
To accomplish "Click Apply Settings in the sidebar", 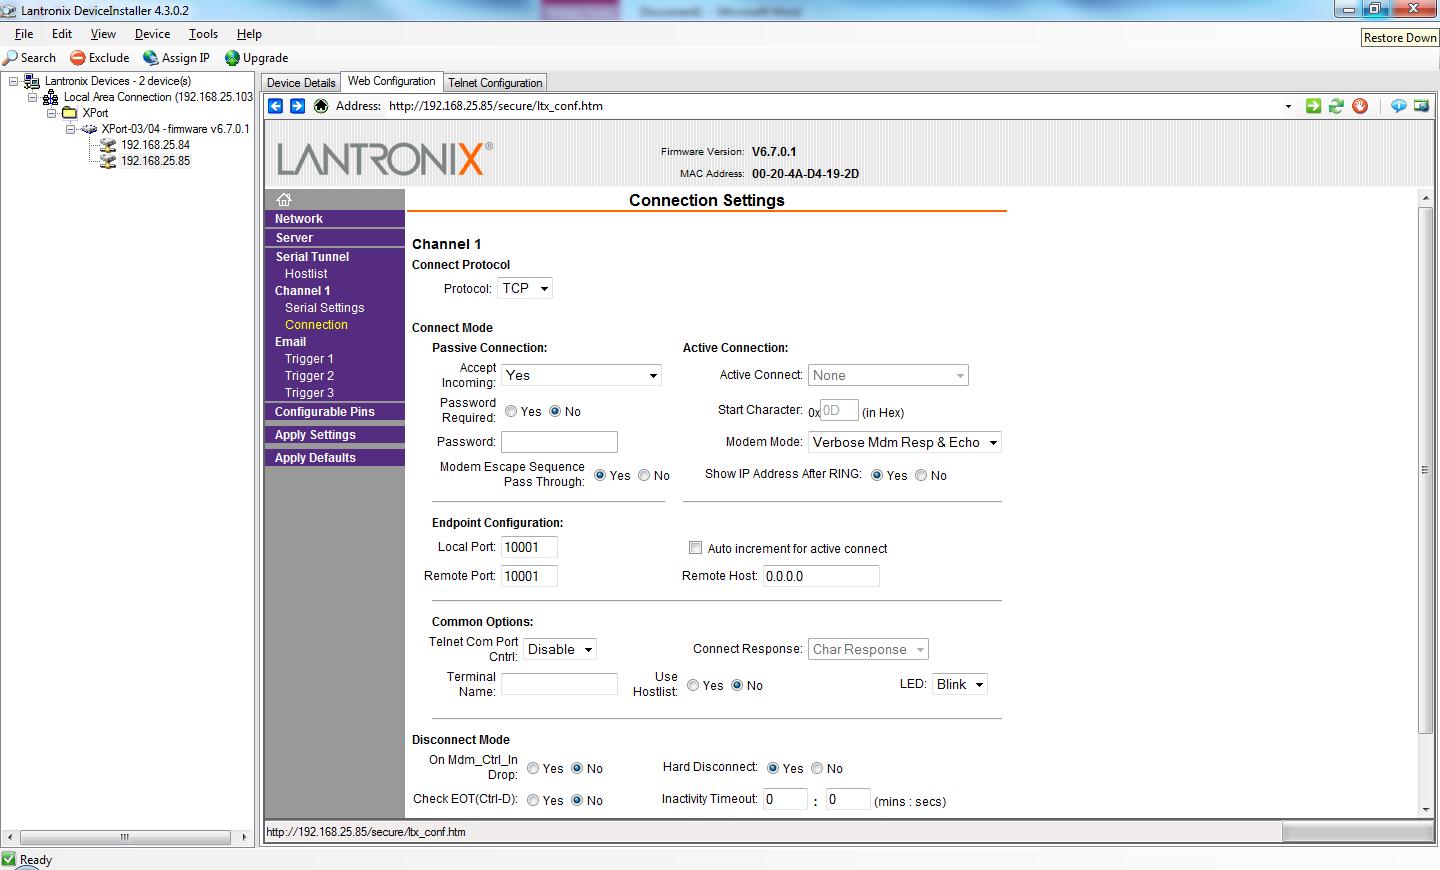I will coord(335,435).
